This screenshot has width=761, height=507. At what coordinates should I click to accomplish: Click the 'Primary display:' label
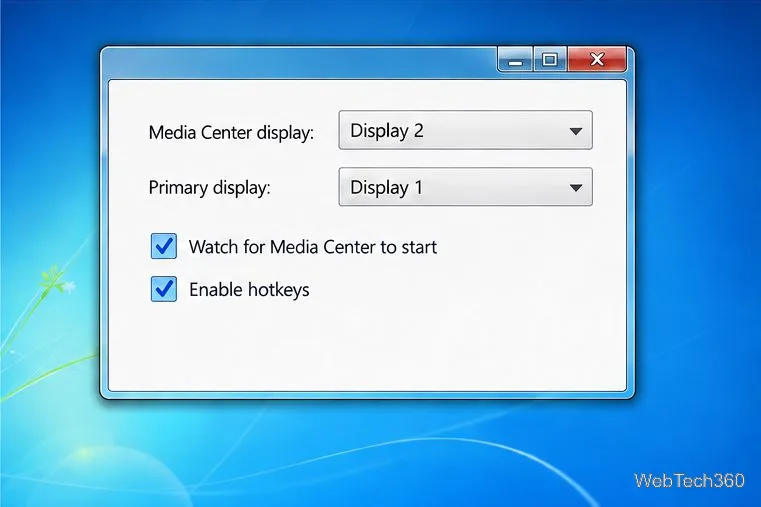click(209, 188)
